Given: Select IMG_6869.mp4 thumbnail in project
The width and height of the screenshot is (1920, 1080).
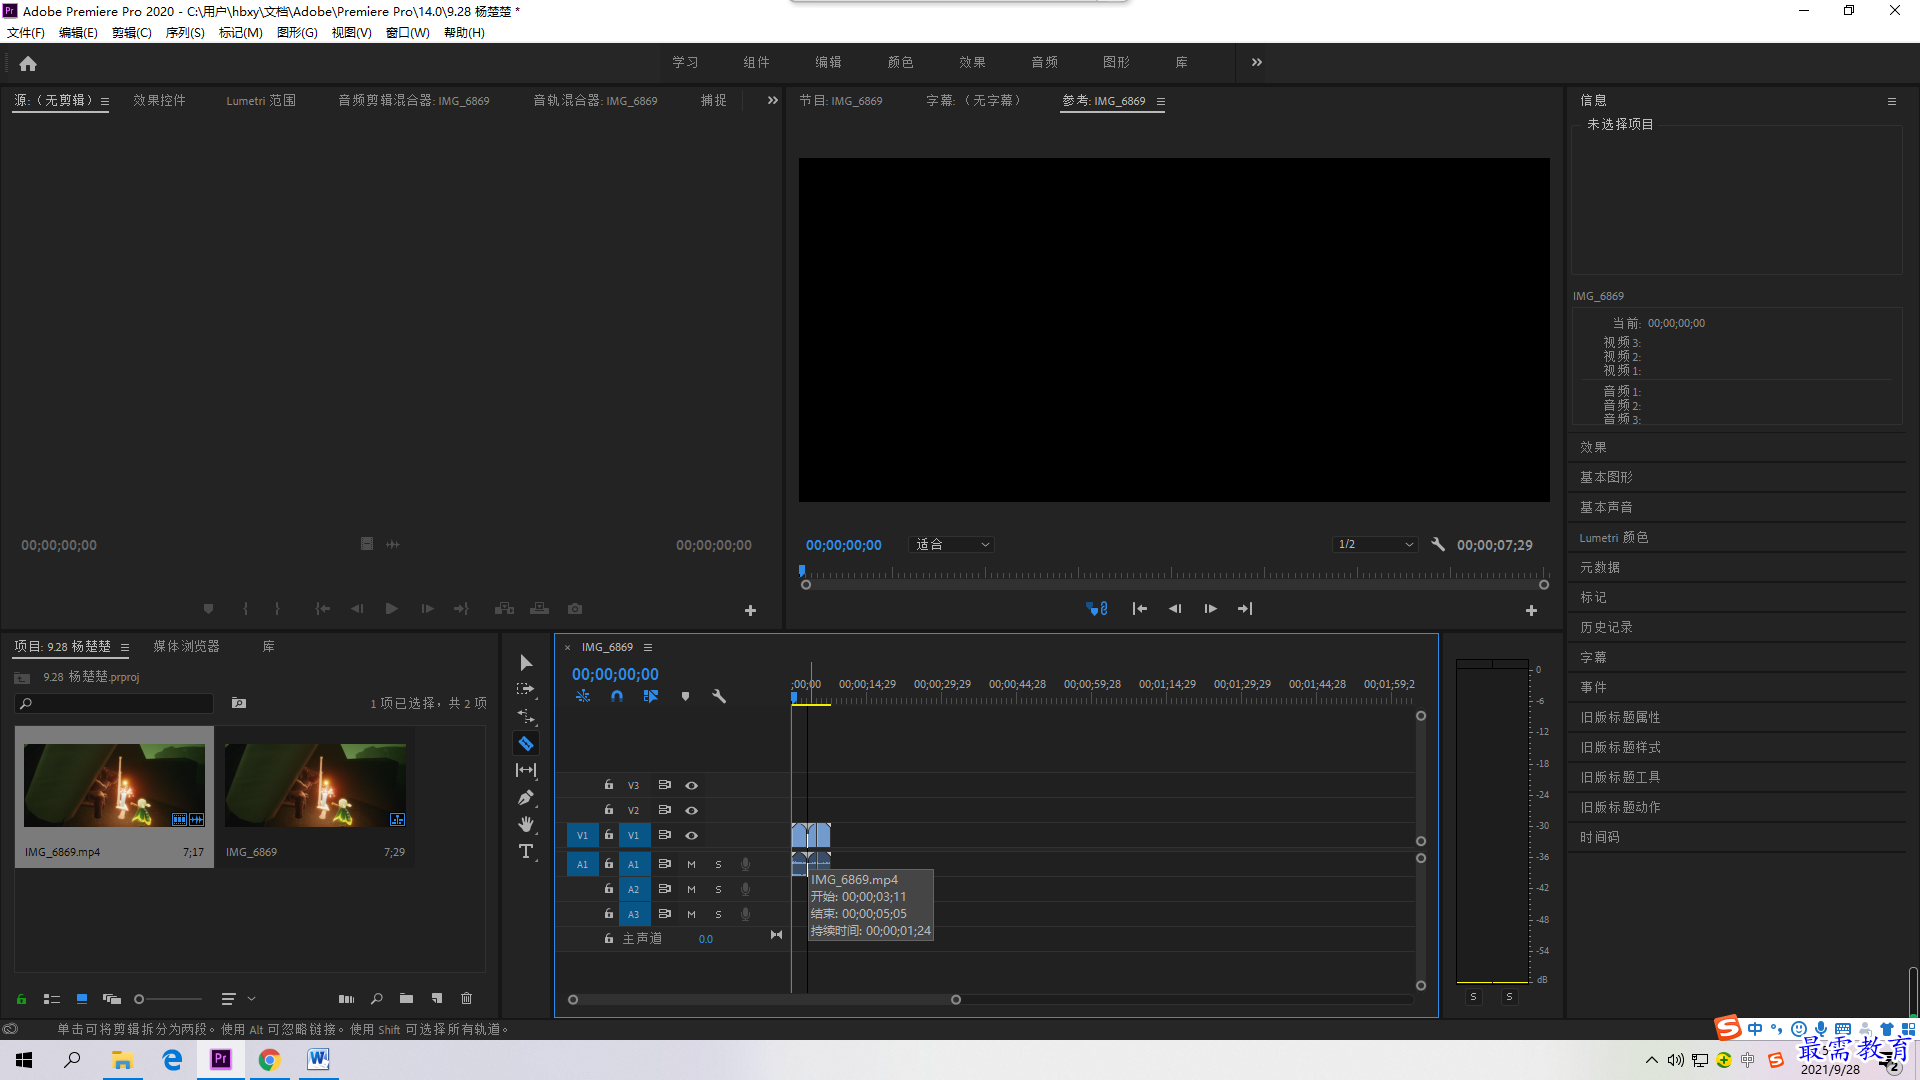Looking at the screenshot, I should click(x=114, y=785).
